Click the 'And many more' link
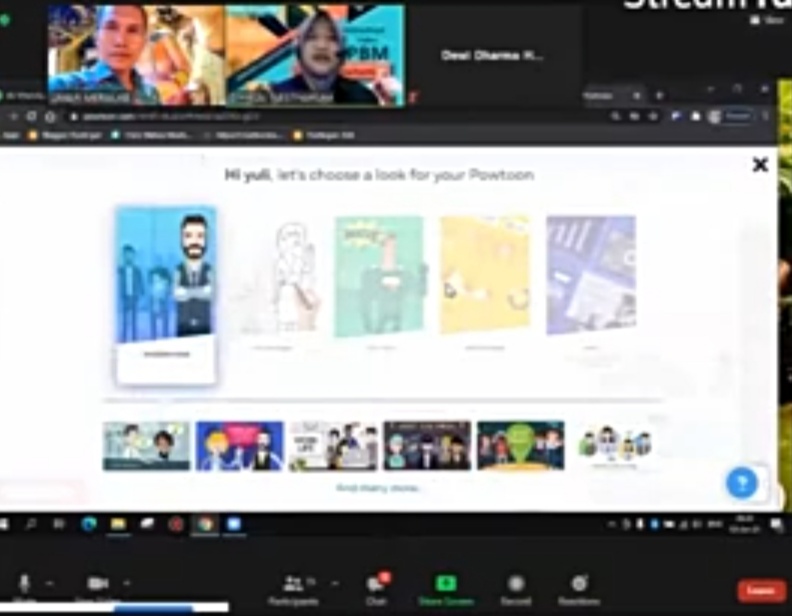 (x=378, y=488)
